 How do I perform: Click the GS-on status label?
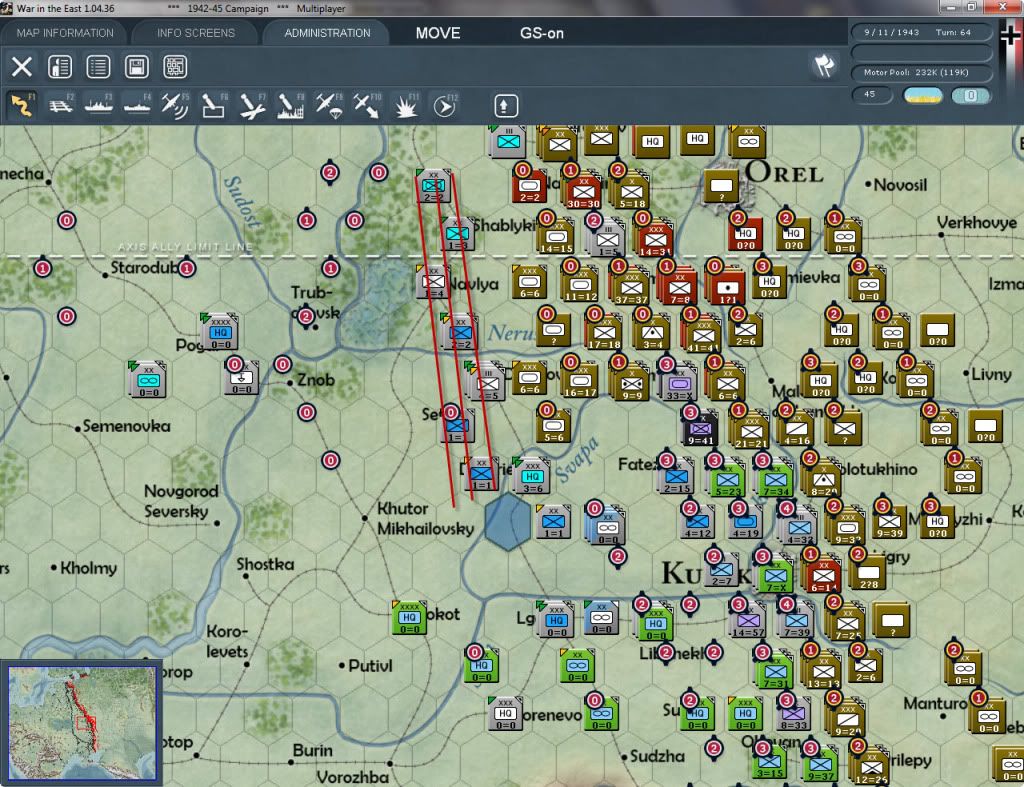(541, 33)
